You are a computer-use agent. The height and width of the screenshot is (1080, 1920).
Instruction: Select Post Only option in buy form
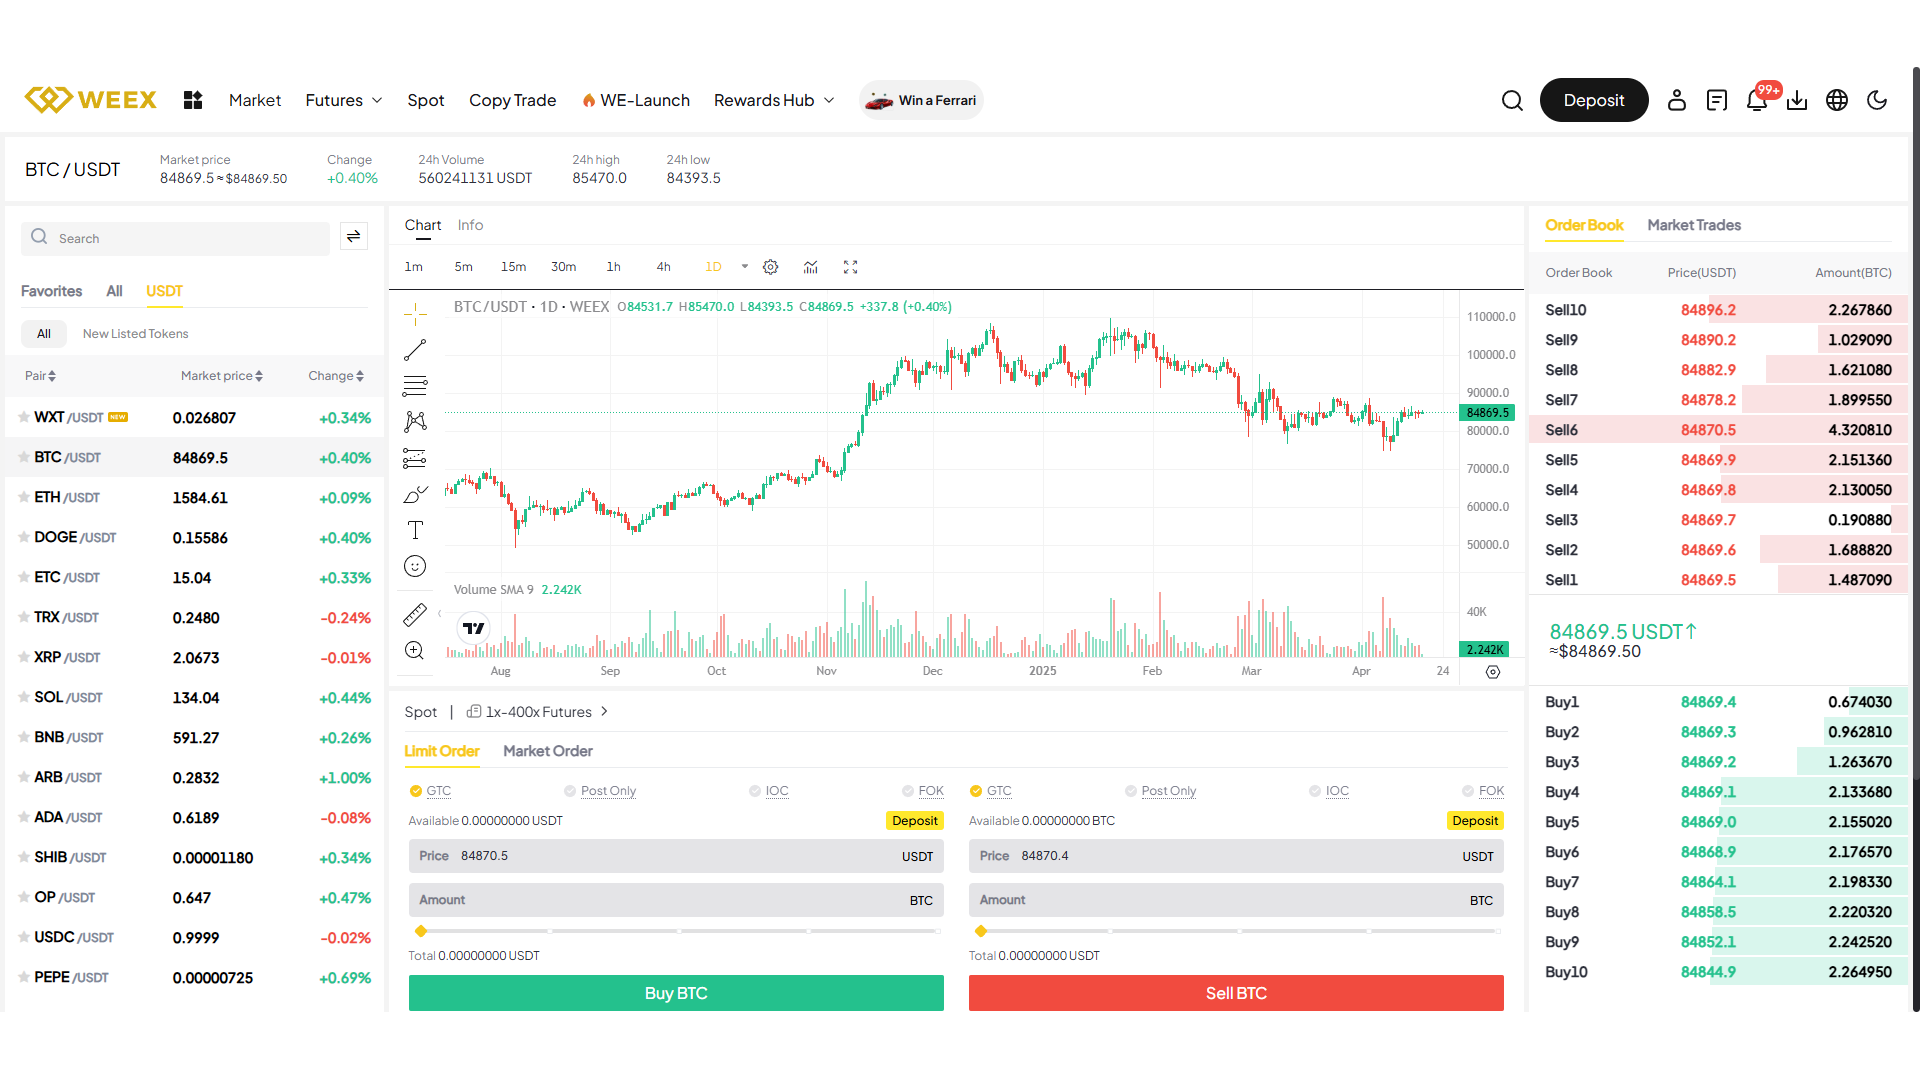pyautogui.click(x=600, y=791)
